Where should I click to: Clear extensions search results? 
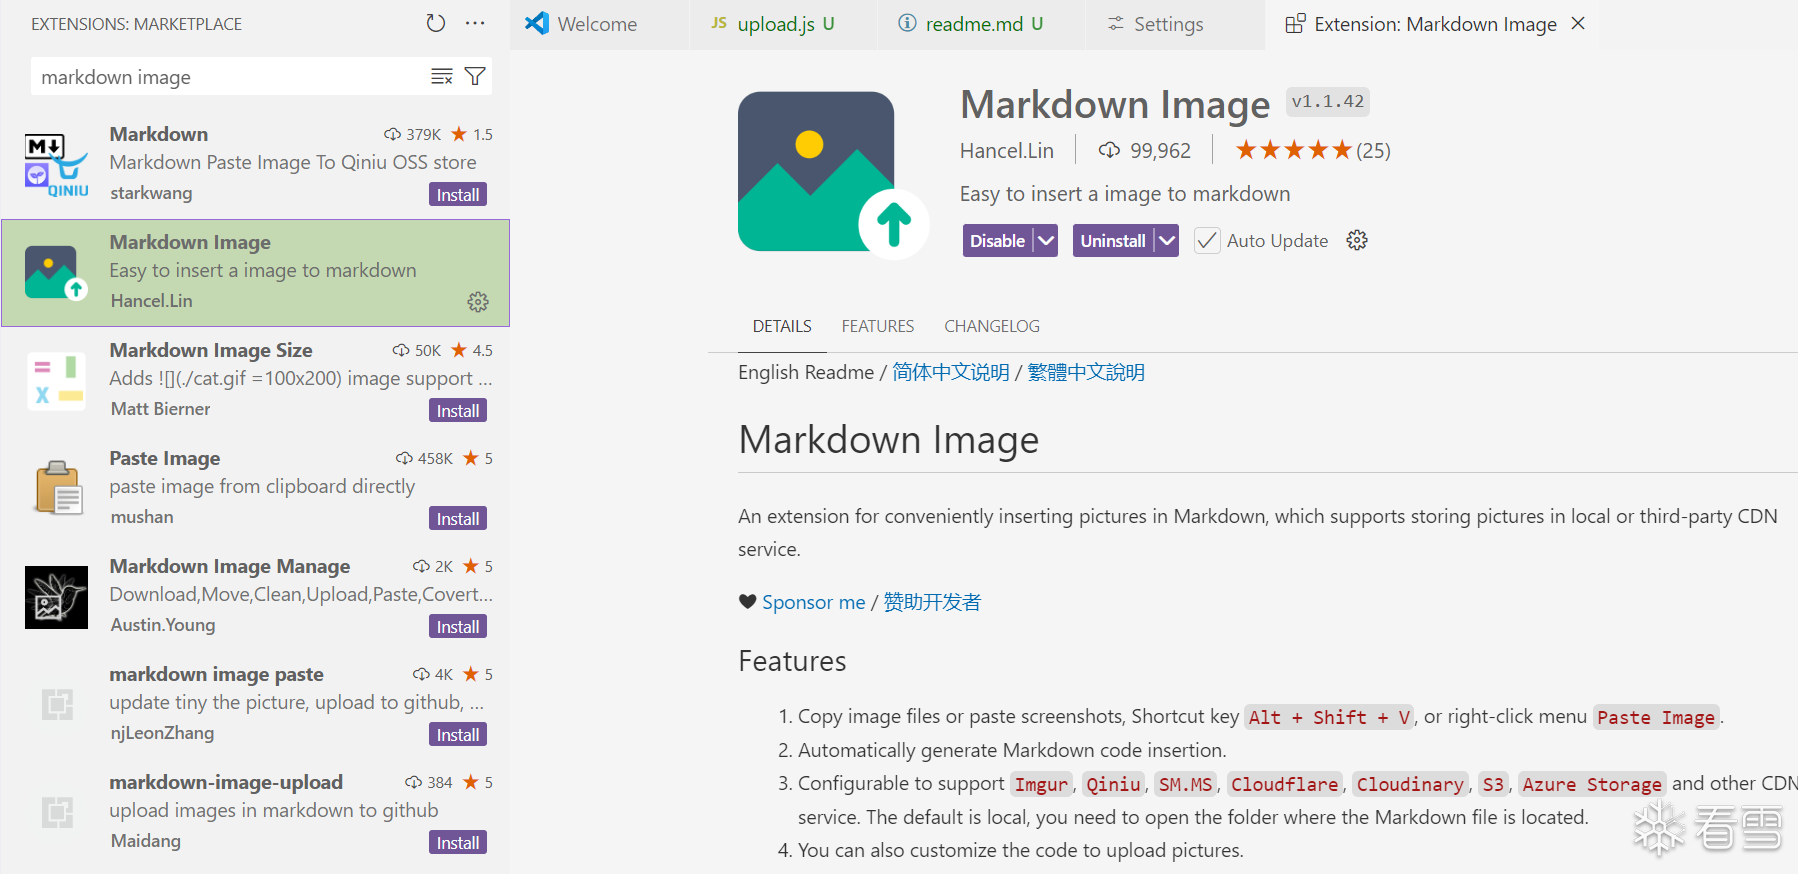pyautogui.click(x=442, y=76)
